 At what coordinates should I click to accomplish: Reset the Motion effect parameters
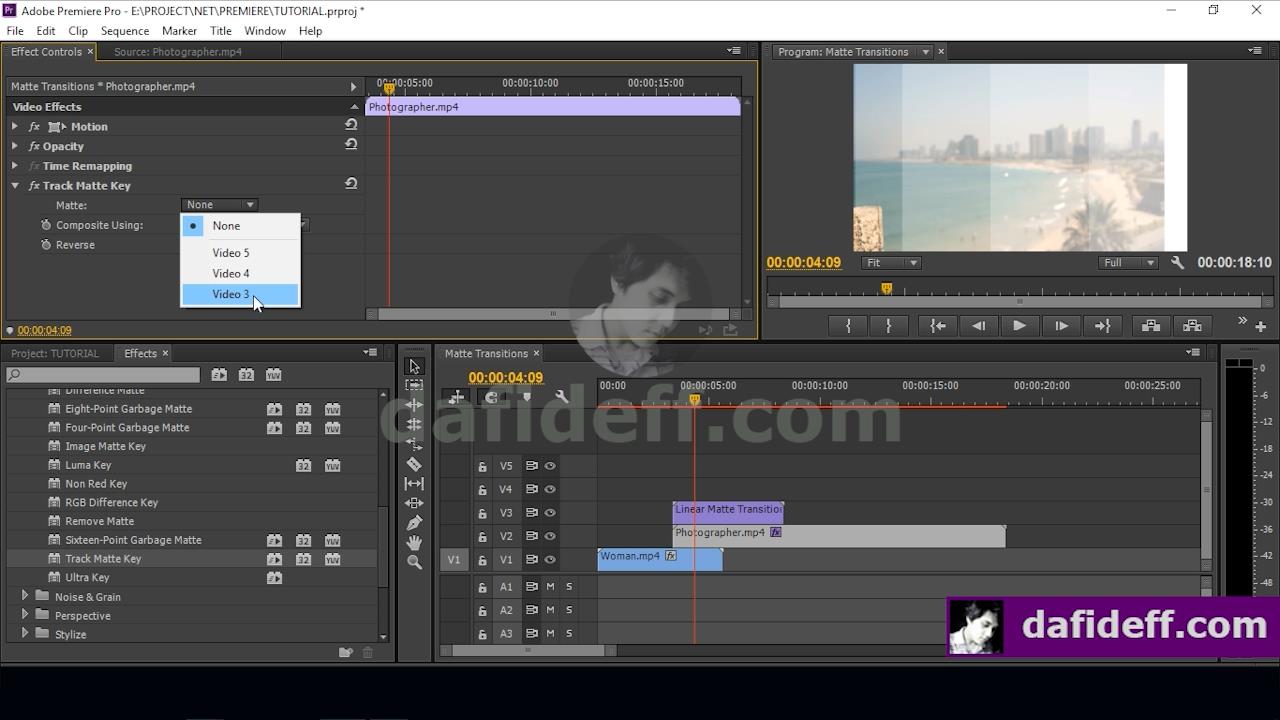[x=351, y=125]
